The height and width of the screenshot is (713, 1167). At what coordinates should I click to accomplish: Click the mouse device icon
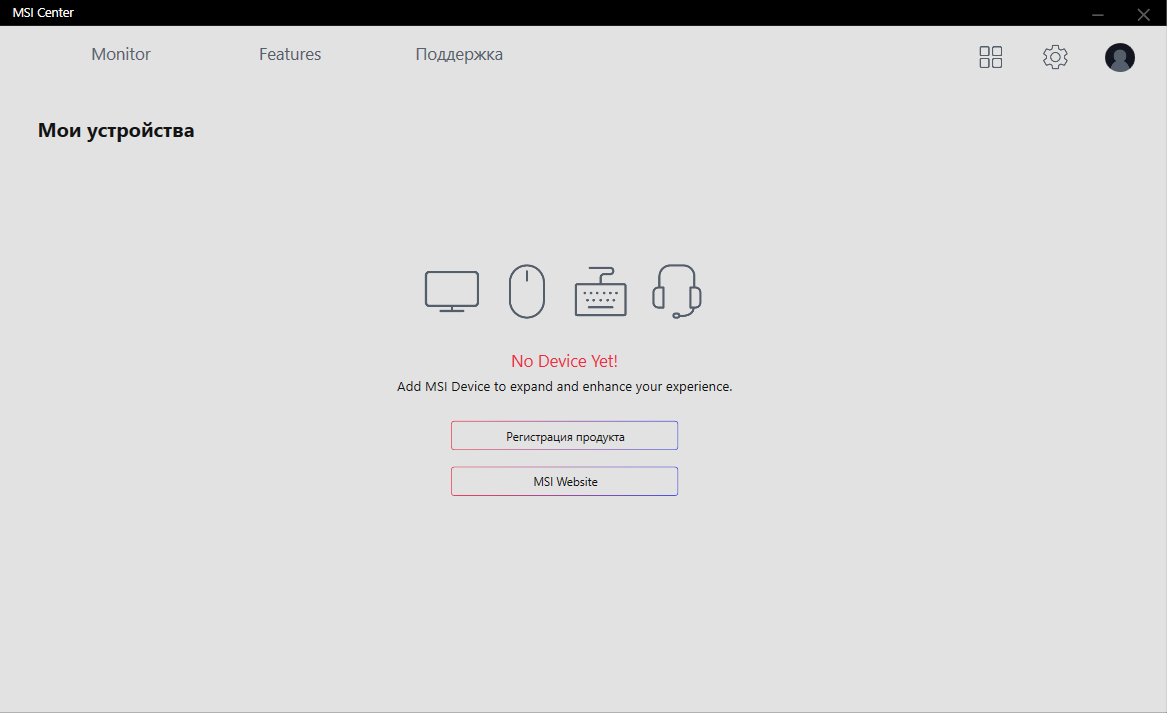click(x=527, y=291)
